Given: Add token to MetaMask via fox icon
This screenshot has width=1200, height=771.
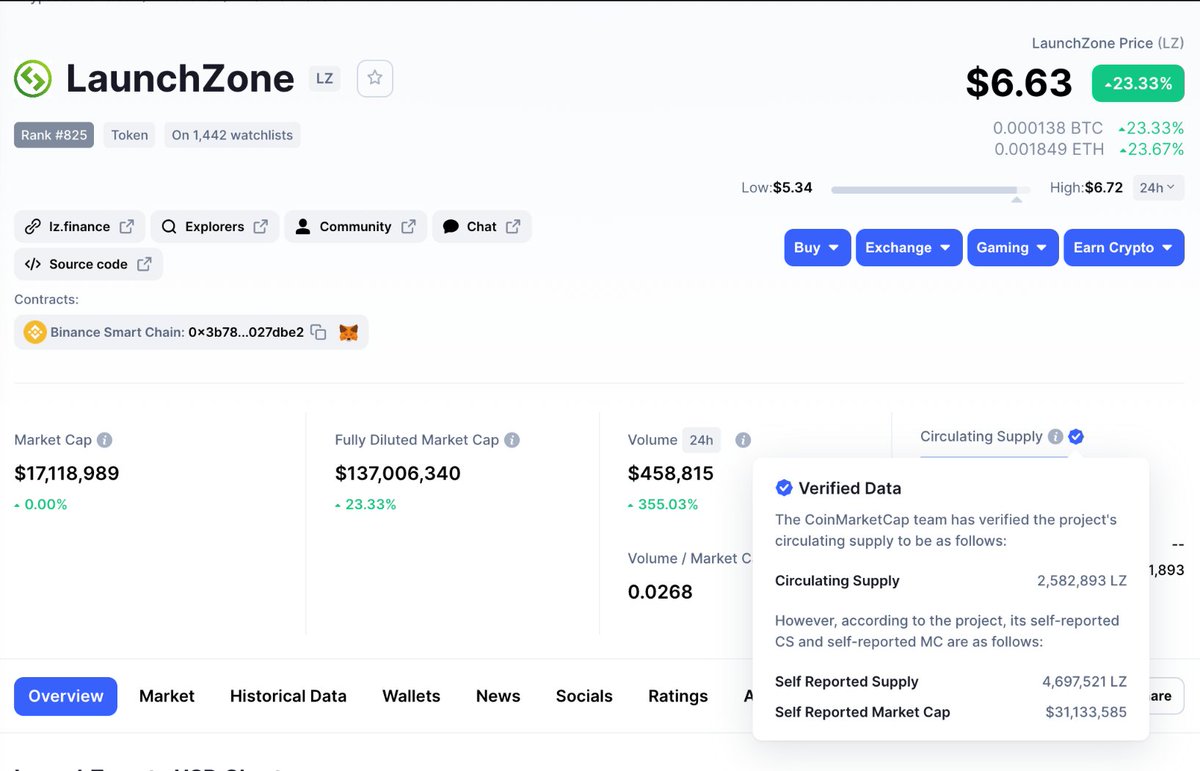Looking at the screenshot, I should pos(348,332).
